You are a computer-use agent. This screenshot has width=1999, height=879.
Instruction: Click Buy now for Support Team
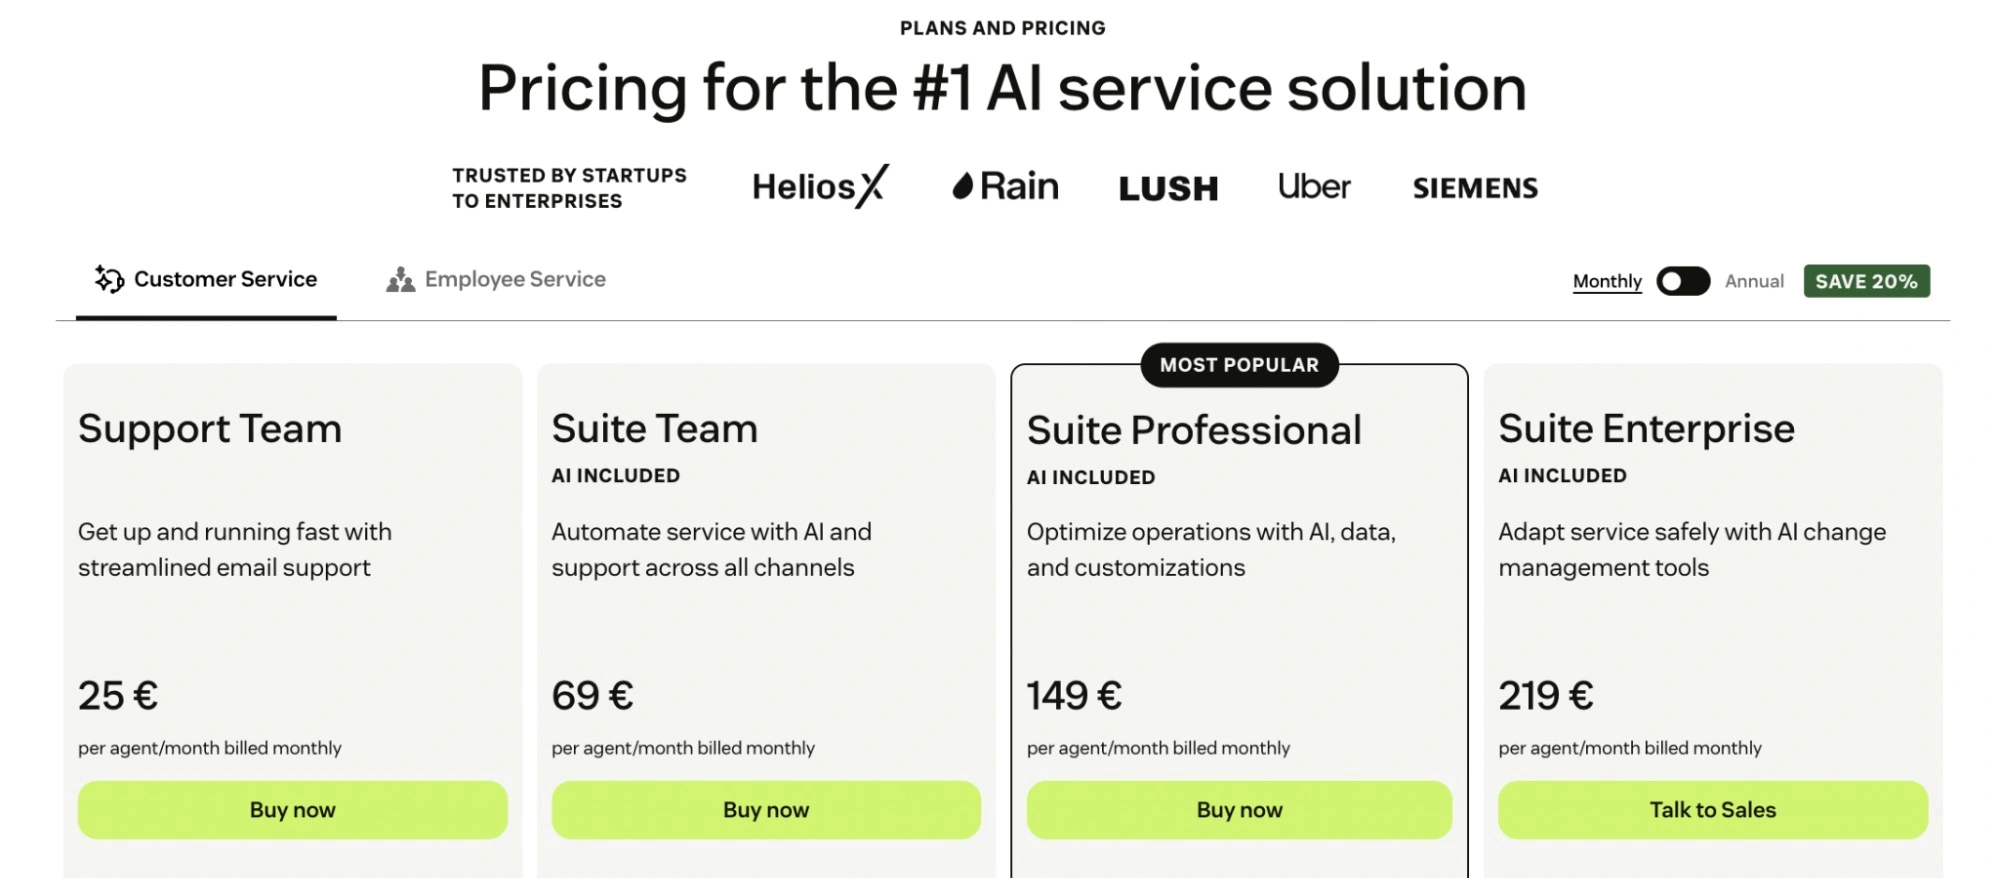292,810
